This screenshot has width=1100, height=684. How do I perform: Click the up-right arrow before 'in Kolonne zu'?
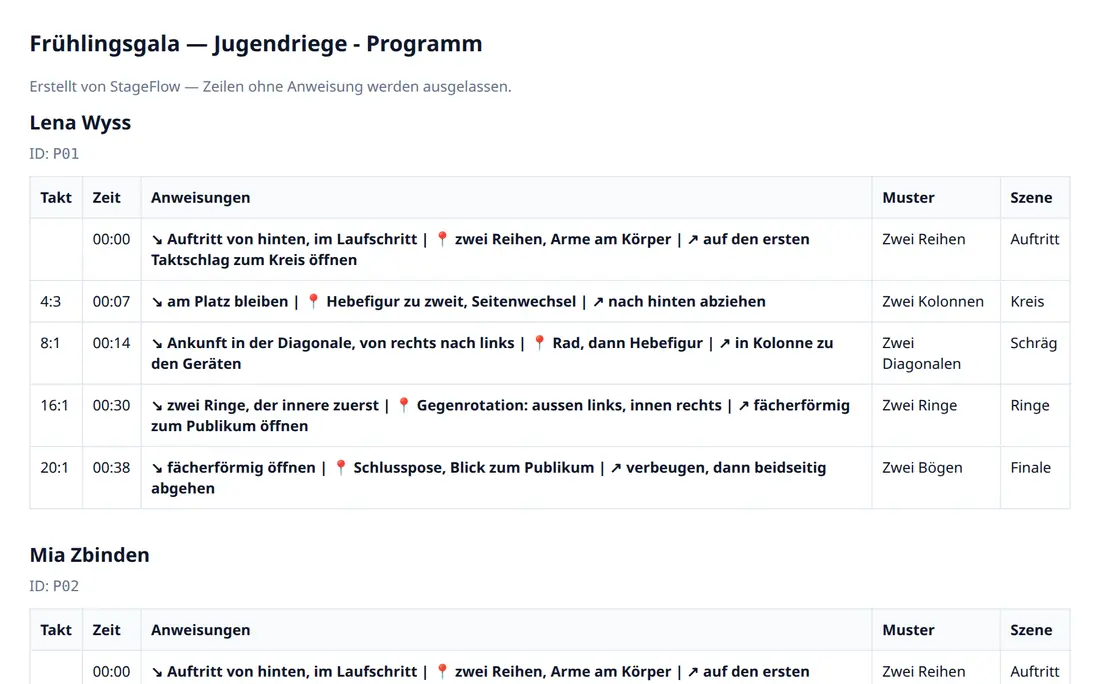point(725,343)
